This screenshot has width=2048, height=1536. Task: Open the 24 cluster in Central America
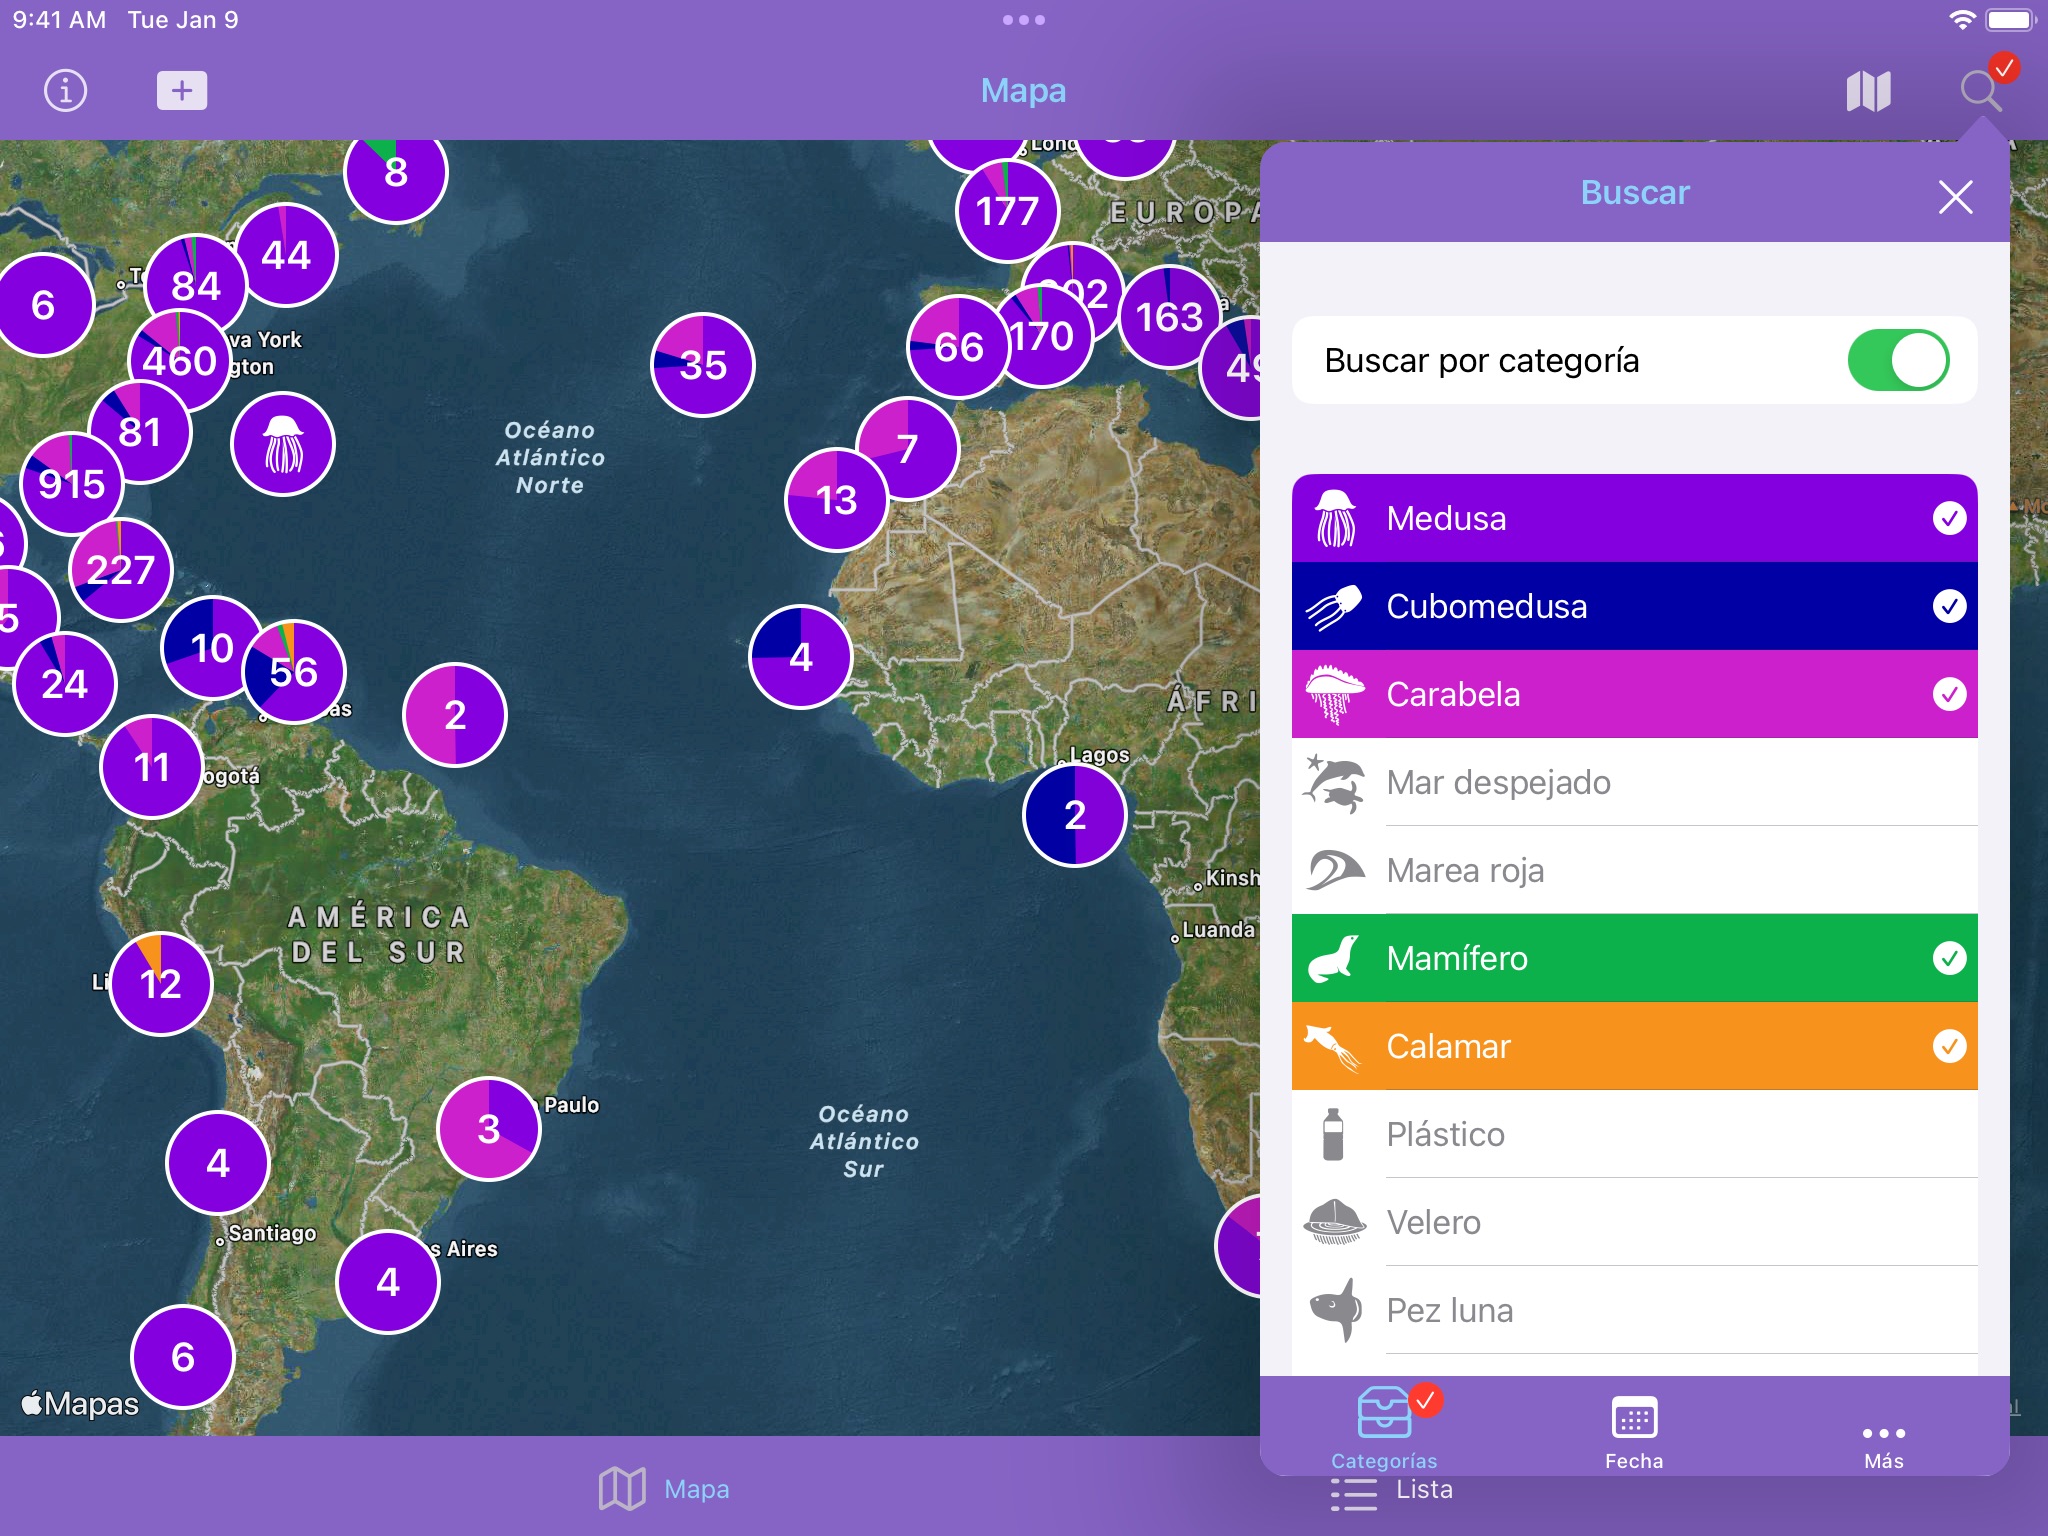[x=65, y=684]
